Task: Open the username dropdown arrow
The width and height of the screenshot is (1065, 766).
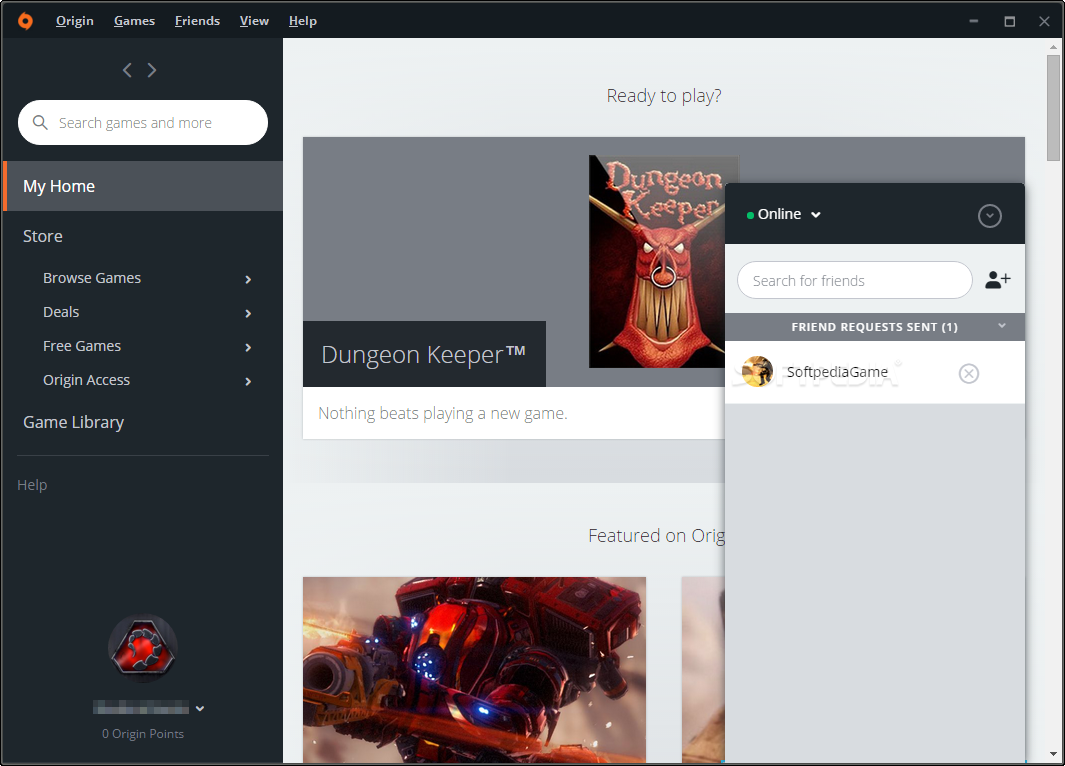Action: pyautogui.click(x=200, y=708)
